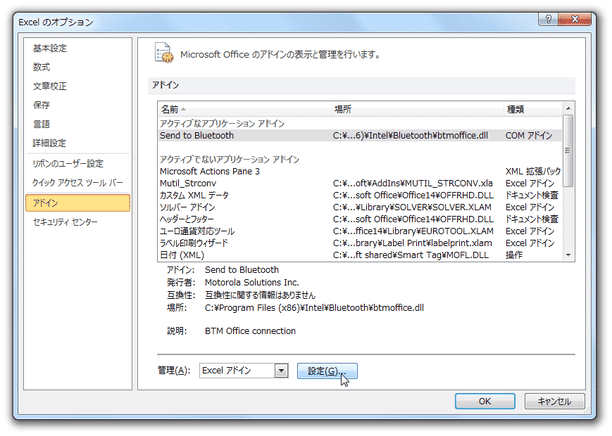This screenshot has height=436, width=612.
Task: Click the キャンセル button
Action: coord(554,401)
